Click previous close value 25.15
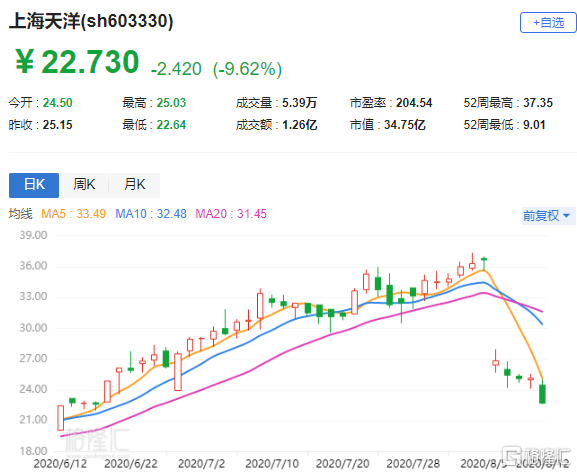577x473 pixels. tap(57, 125)
